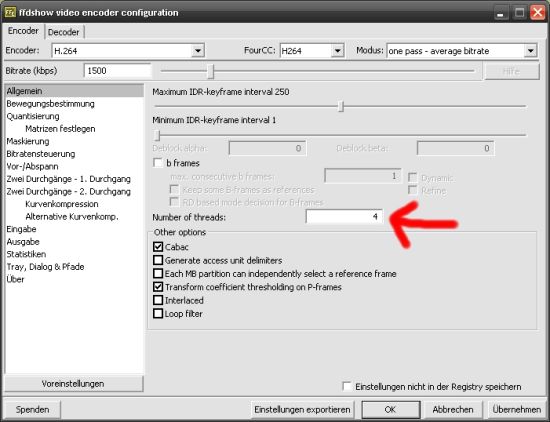Image resolution: width=550 pixels, height=422 pixels.
Task: Switch to the Decoder tab
Action: [63, 32]
